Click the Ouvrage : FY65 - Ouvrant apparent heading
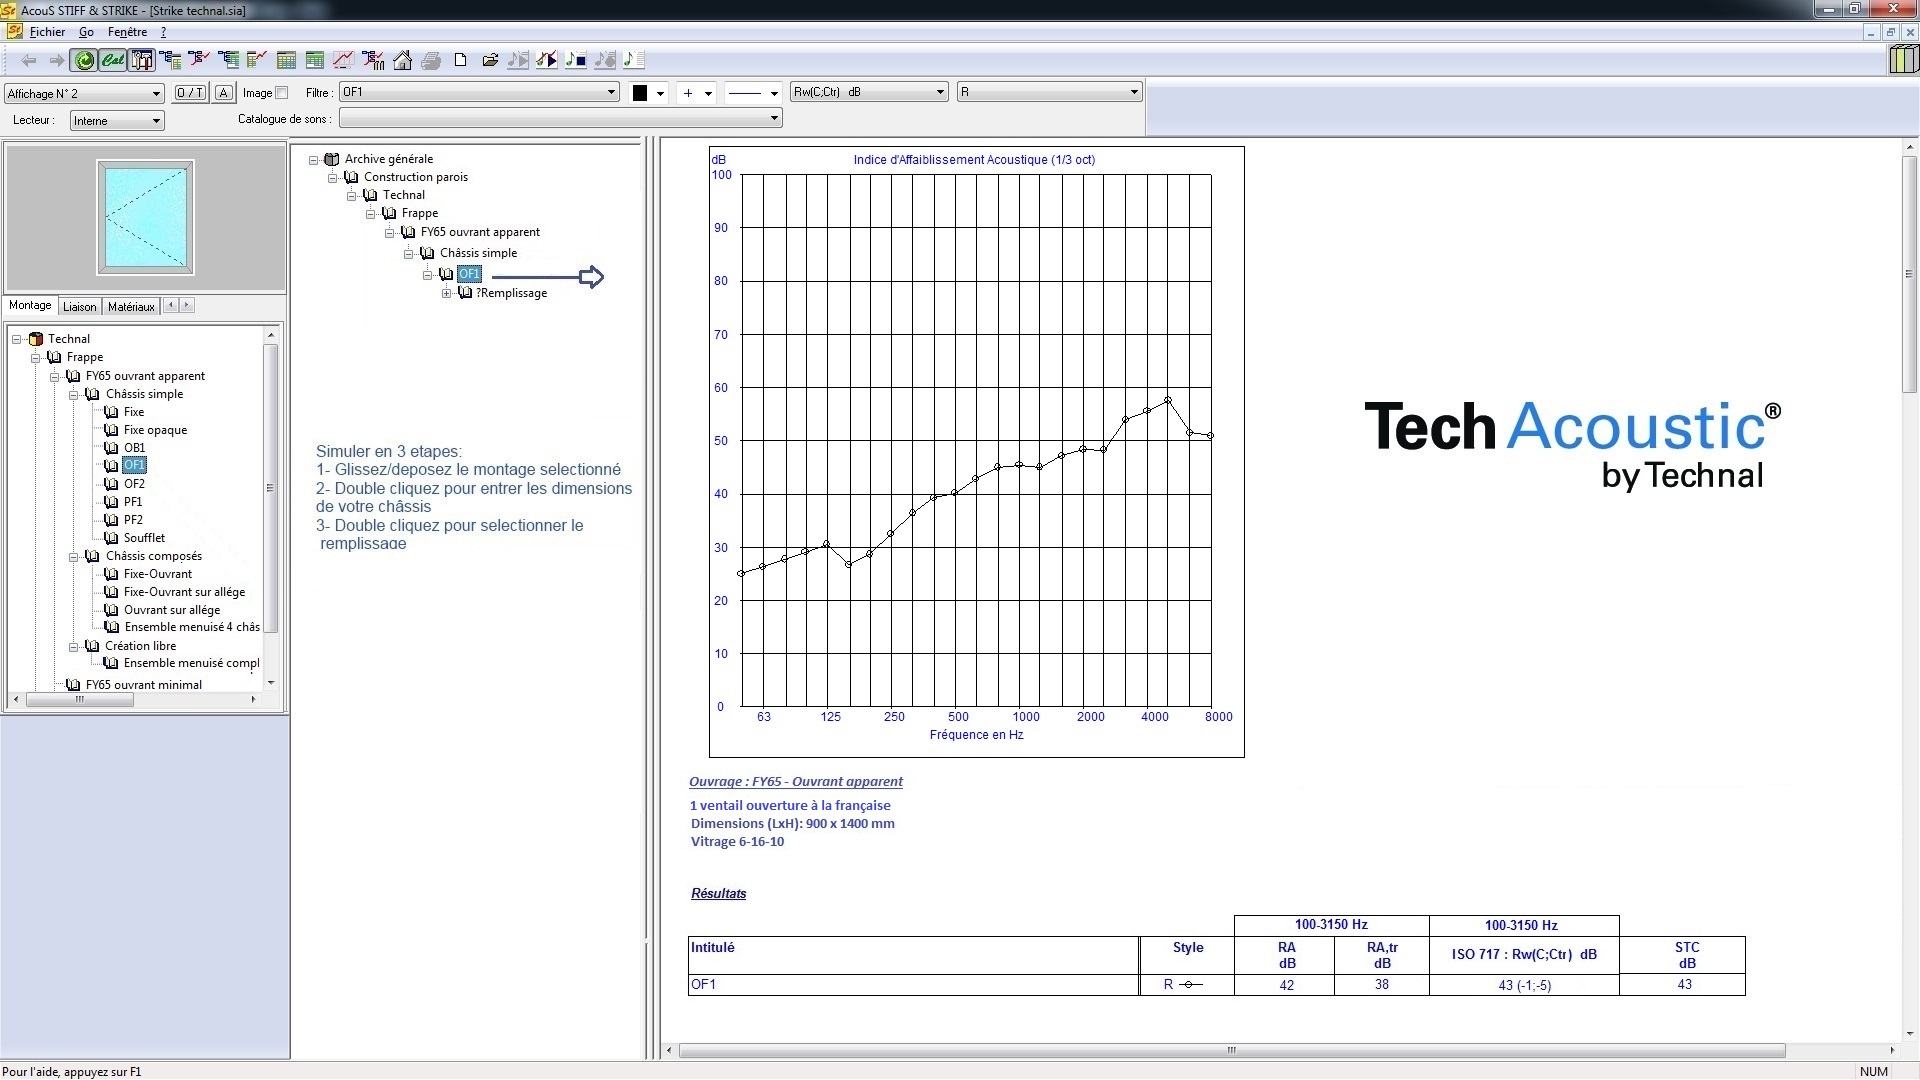This screenshot has height=1080, width=1920. pyautogui.click(x=795, y=782)
